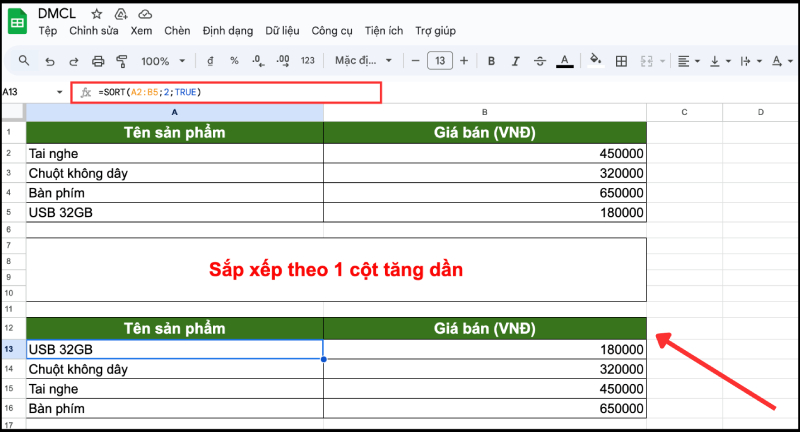The width and height of the screenshot is (800, 432).
Task: Open the borders menu
Action: (x=621, y=61)
